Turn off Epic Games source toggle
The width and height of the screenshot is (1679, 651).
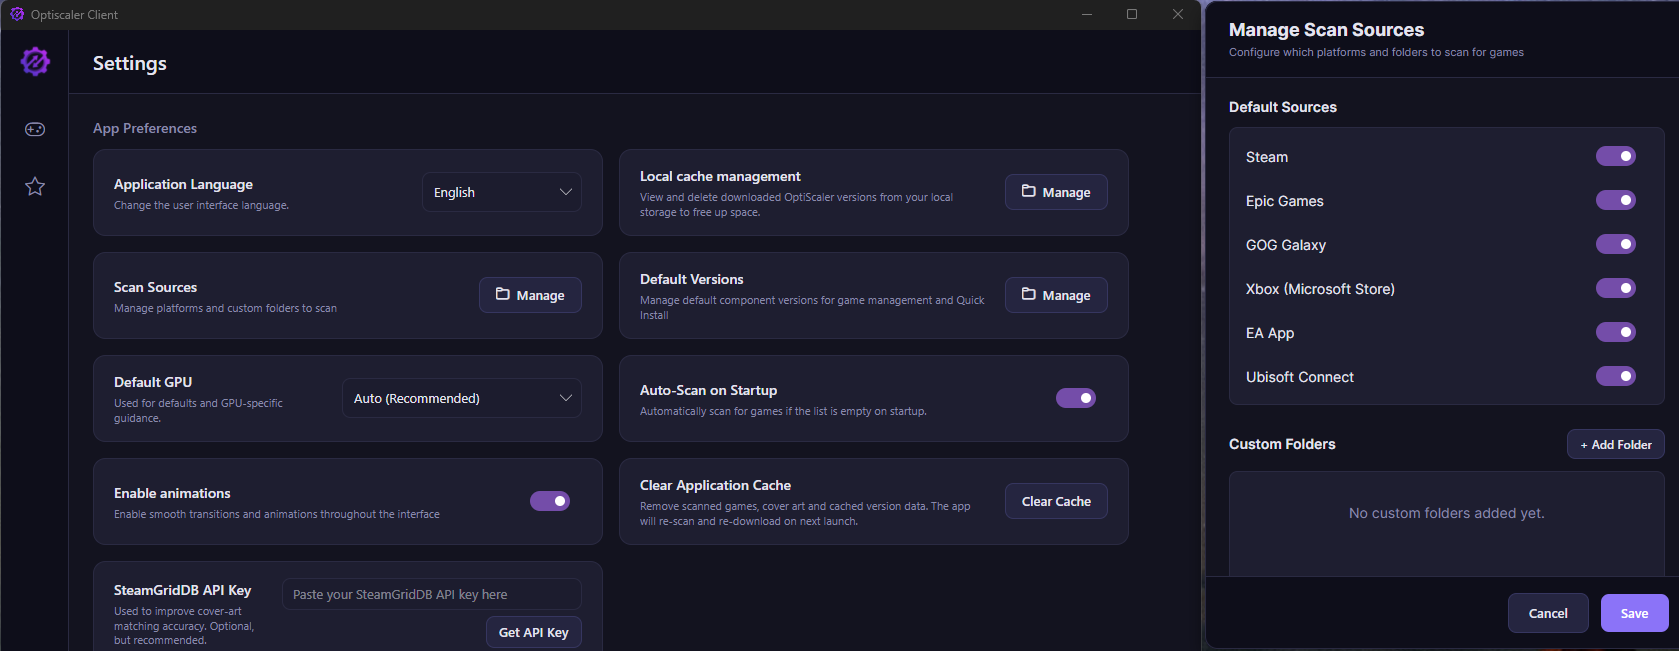point(1615,200)
